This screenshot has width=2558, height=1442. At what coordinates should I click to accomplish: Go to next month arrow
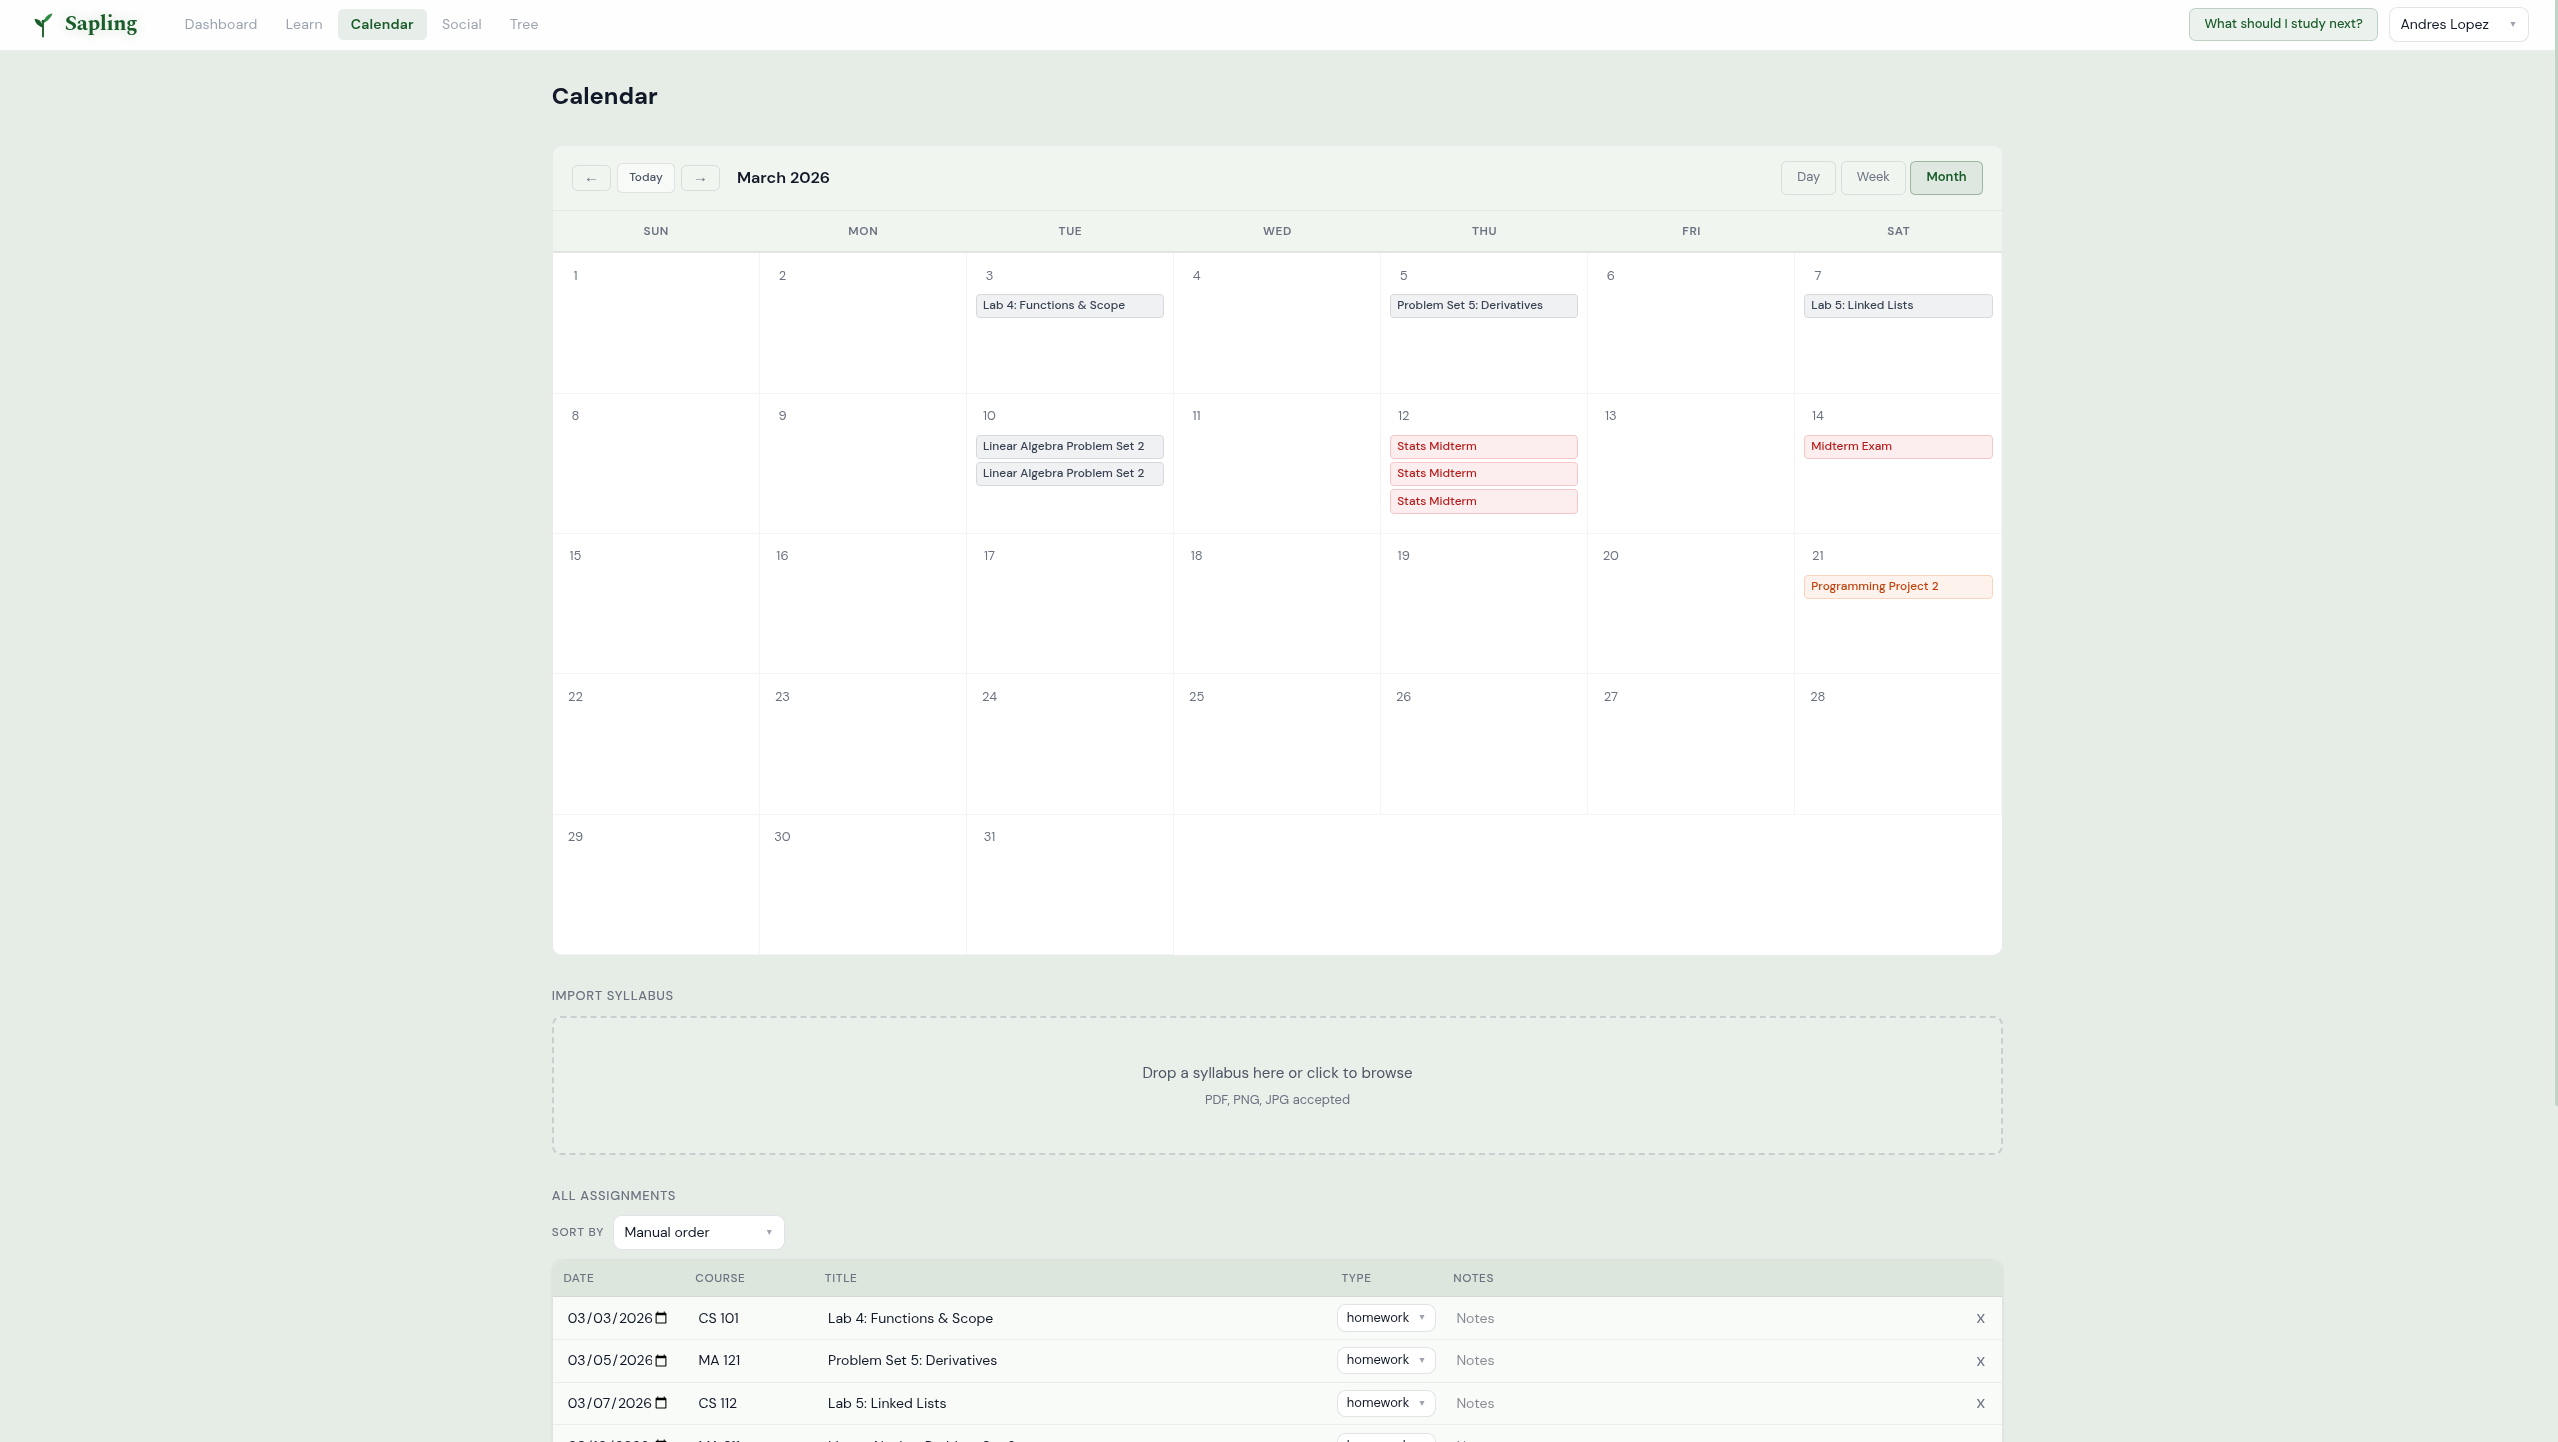[700, 178]
